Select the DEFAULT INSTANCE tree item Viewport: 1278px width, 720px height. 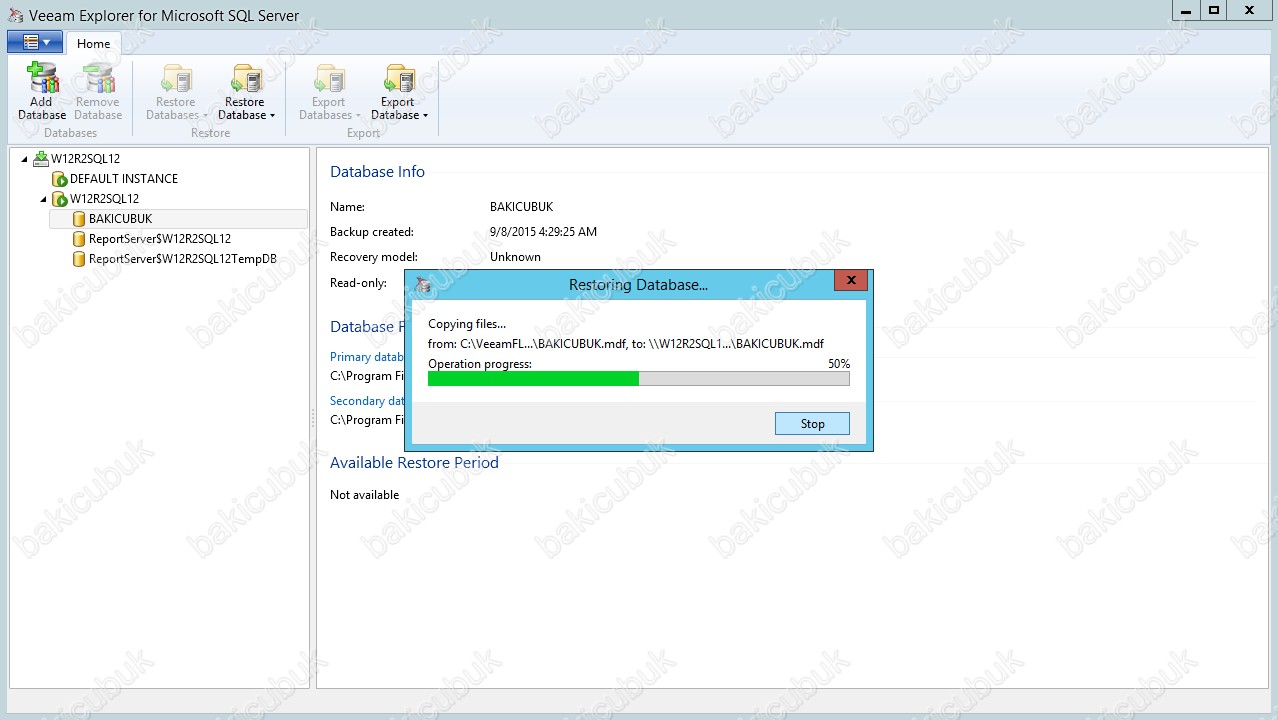124,179
